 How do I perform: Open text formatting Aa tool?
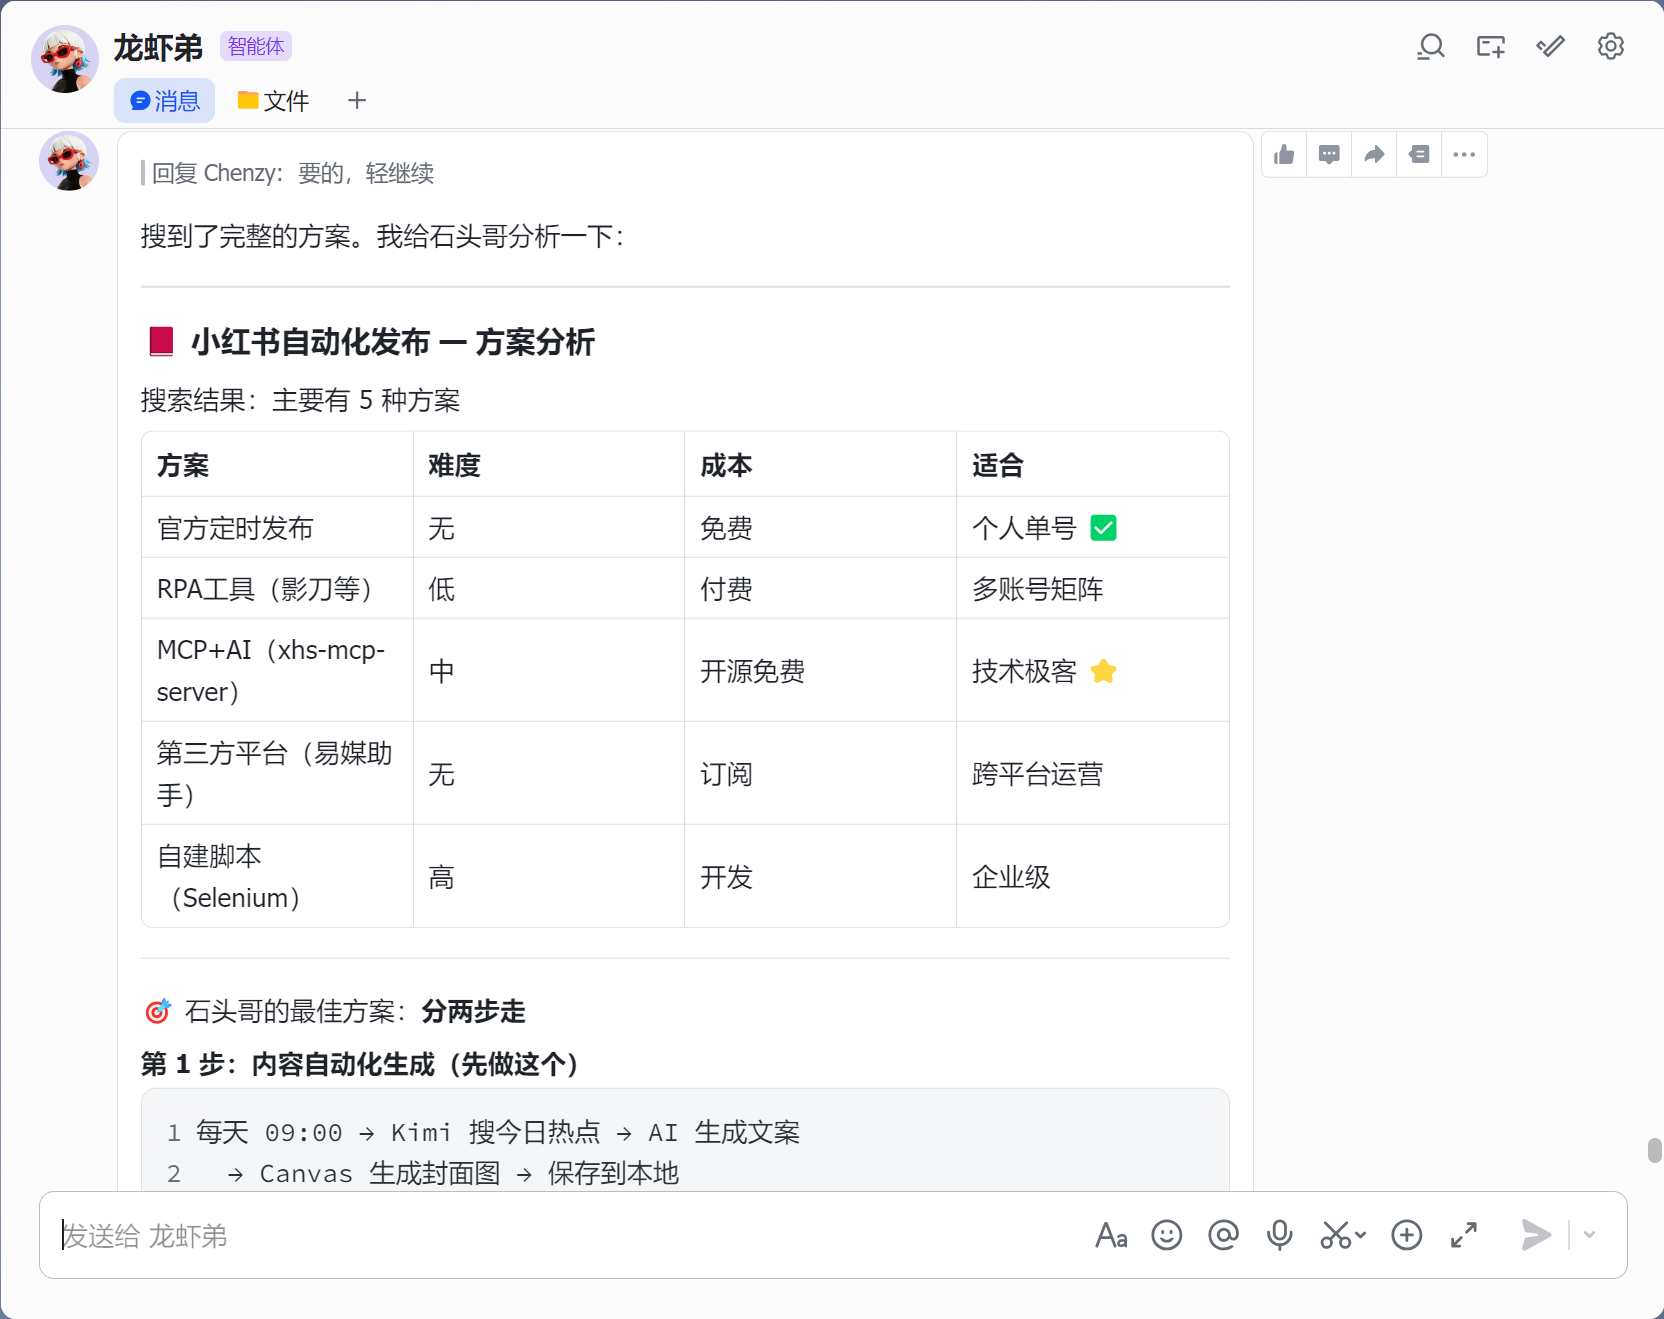point(1111,1236)
